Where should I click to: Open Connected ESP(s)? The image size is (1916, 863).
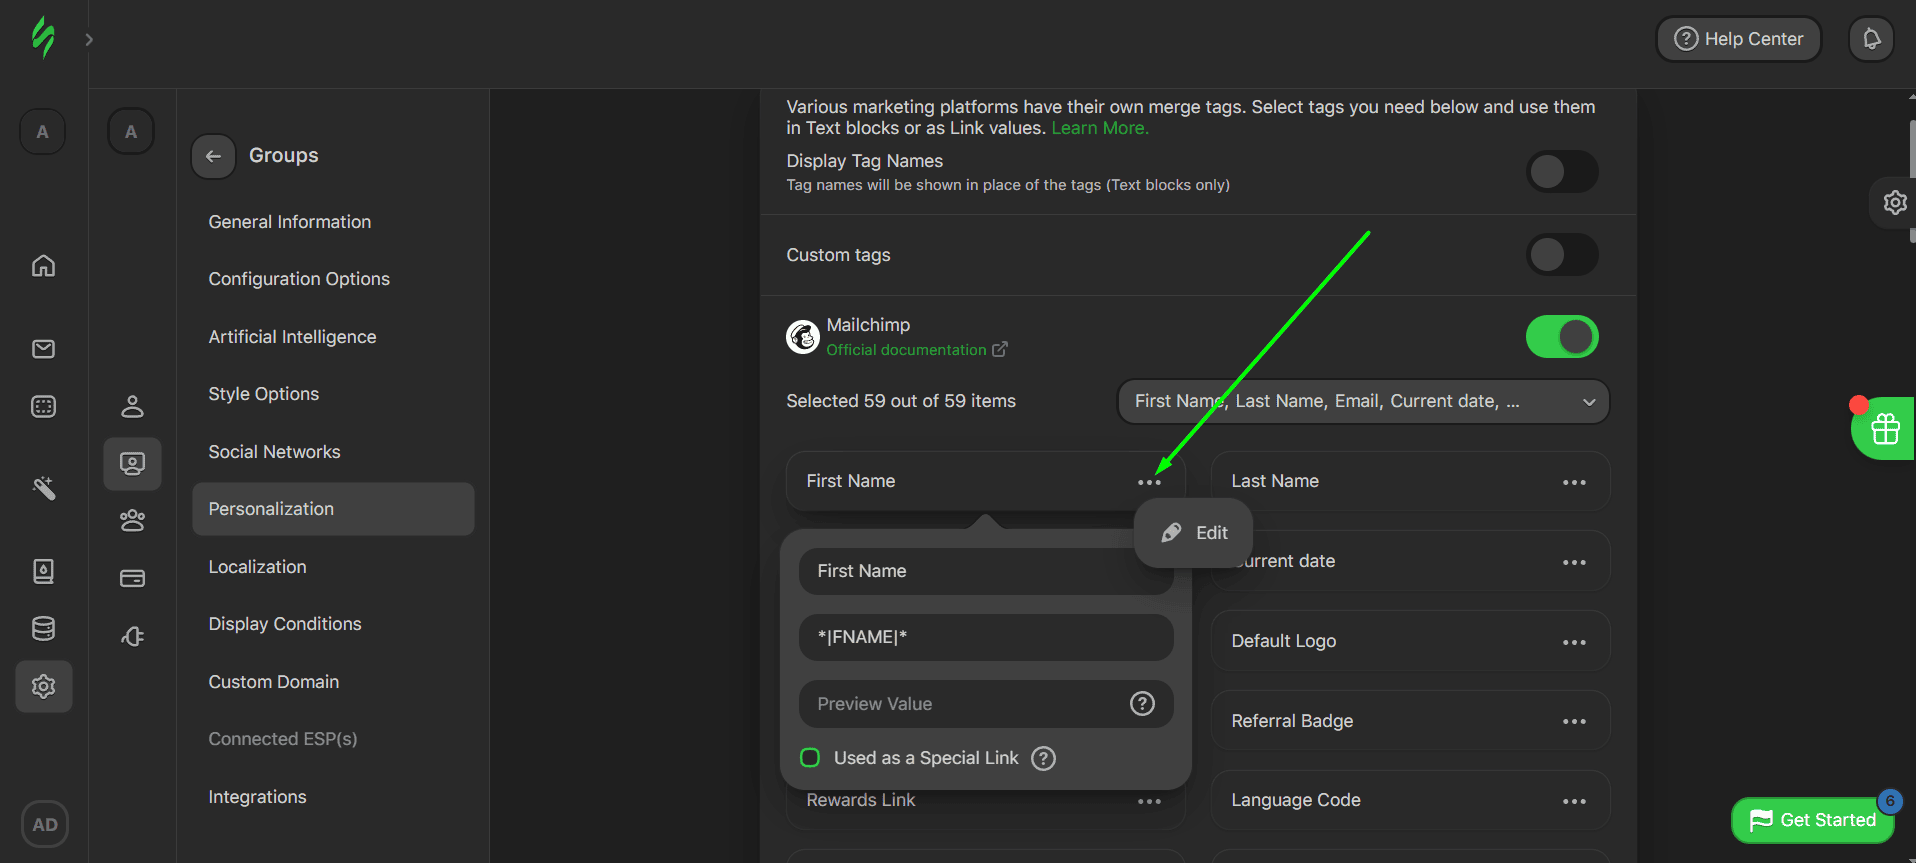click(x=282, y=739)
